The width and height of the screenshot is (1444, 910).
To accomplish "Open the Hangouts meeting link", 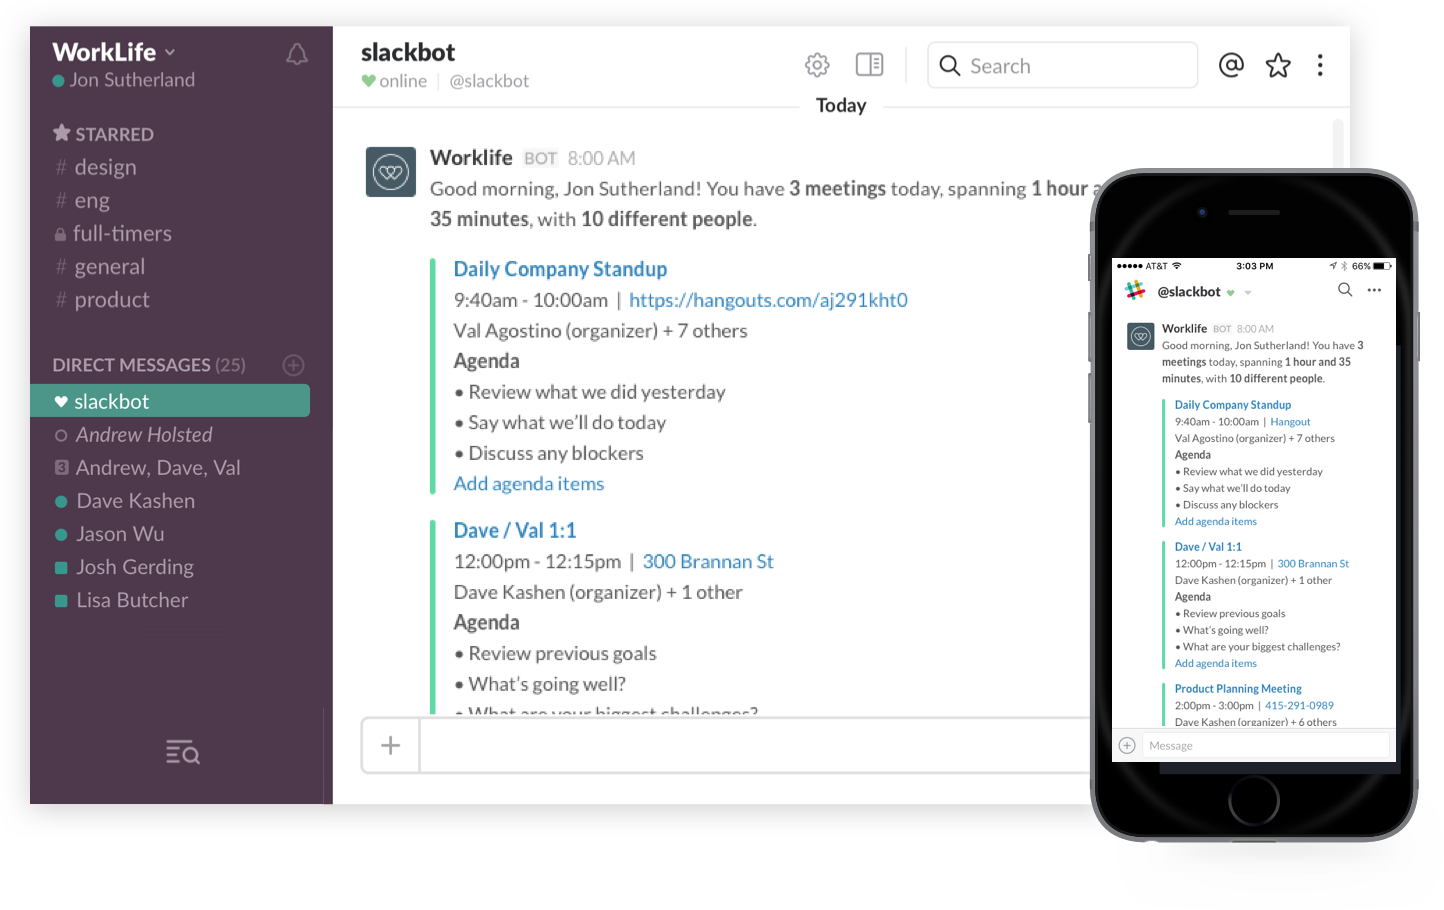I will (x=768, y=299).
